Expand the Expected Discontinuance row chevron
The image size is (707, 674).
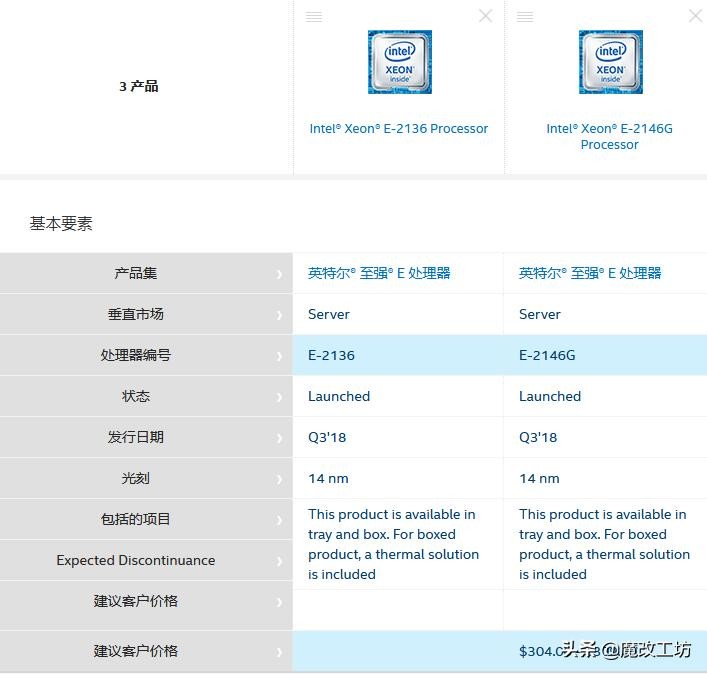[x=279, y=561]
